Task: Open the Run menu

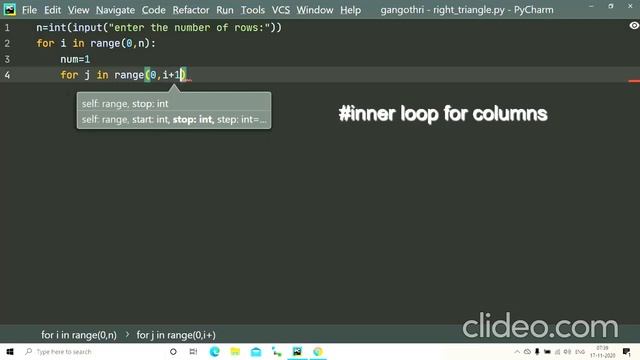Action: 224,10
